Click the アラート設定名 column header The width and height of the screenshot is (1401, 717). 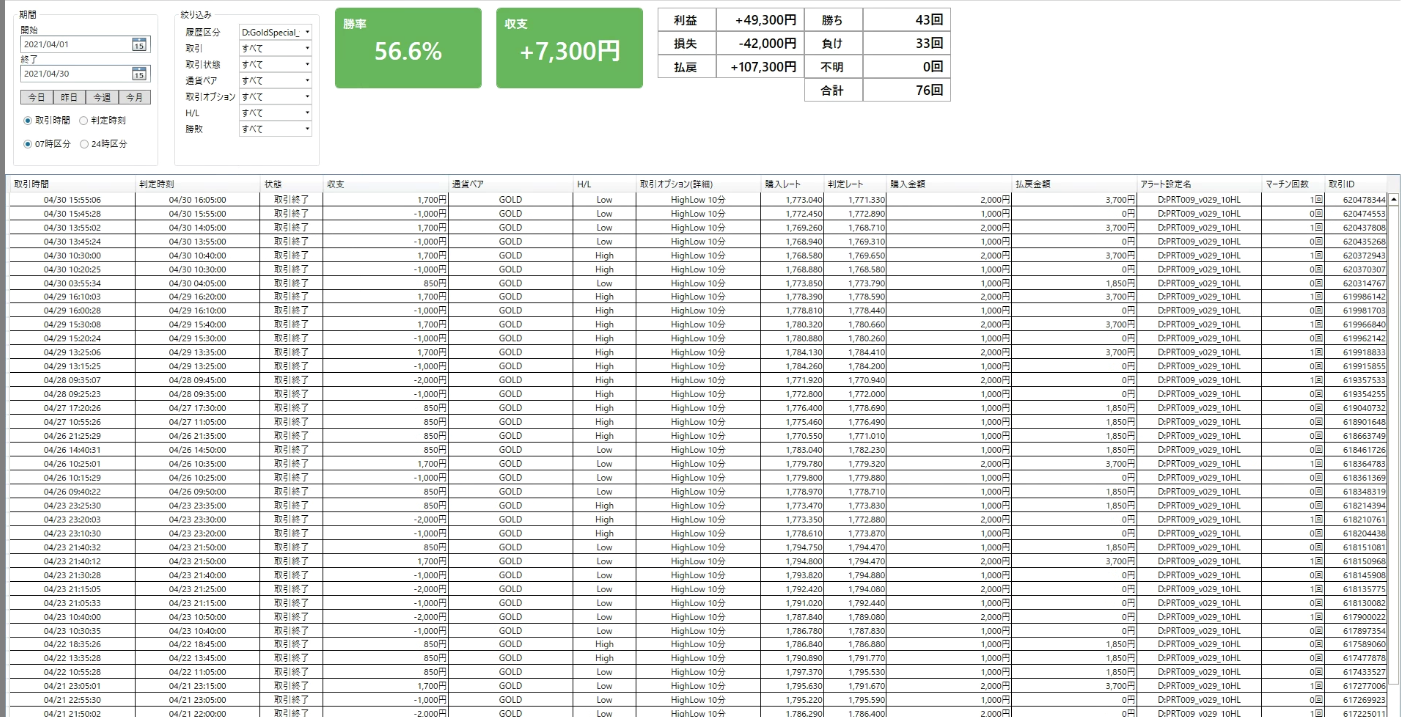(1199, 184)
